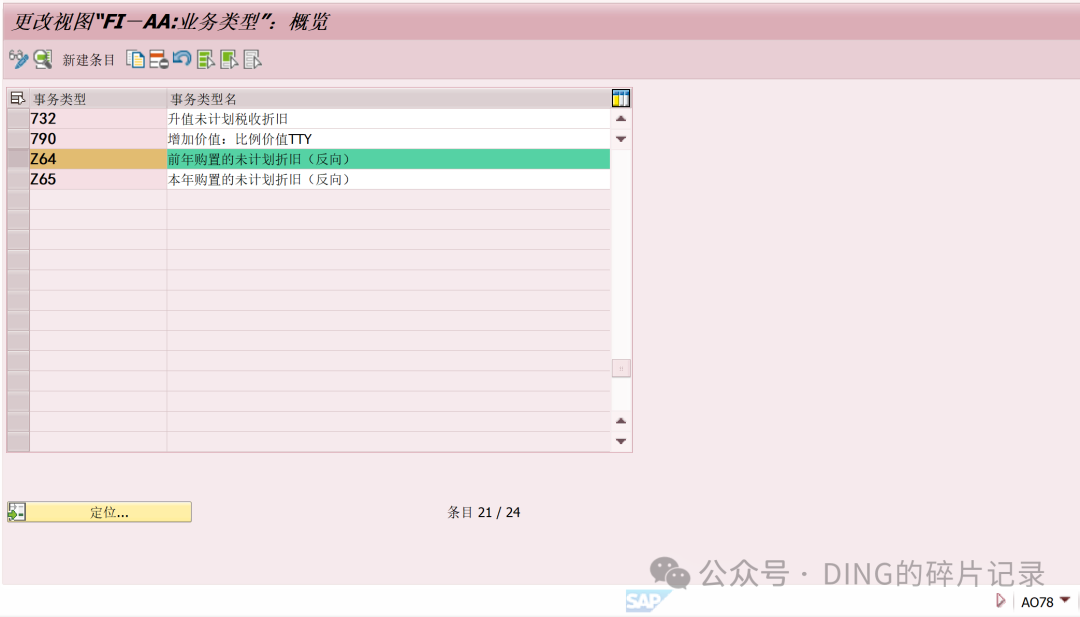Click the 新建条目 button
Image resolution: width=1080 pixels, height=617 pixels.
coord(88,60)
